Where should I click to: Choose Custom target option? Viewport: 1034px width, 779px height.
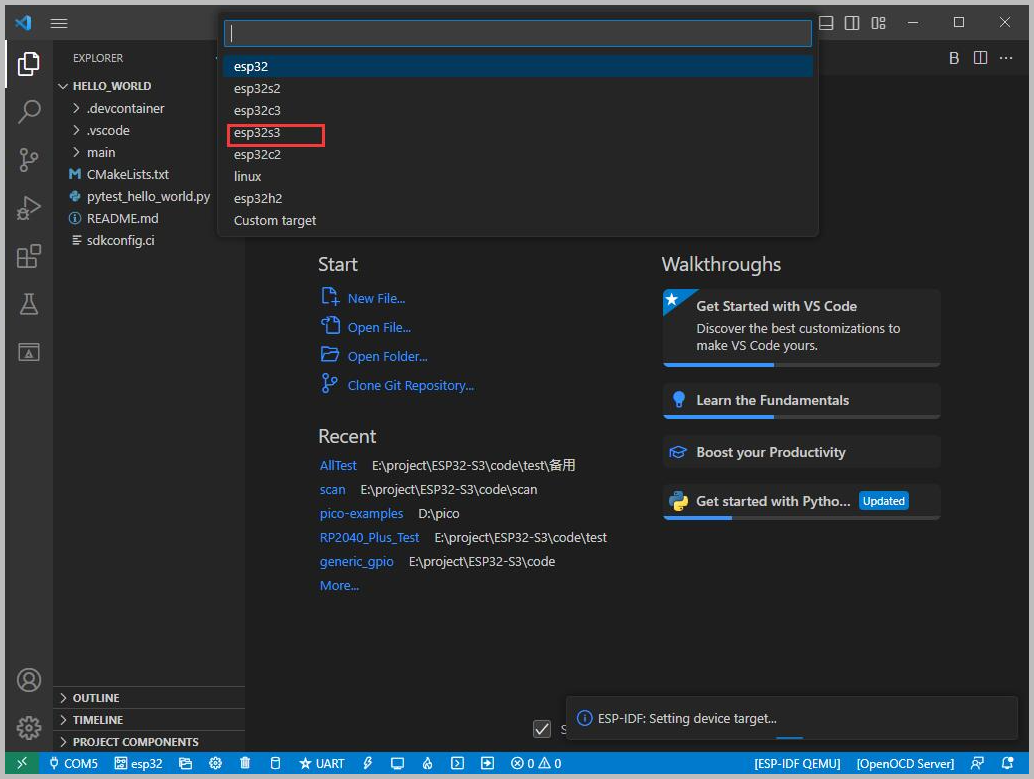pos(275,220)
